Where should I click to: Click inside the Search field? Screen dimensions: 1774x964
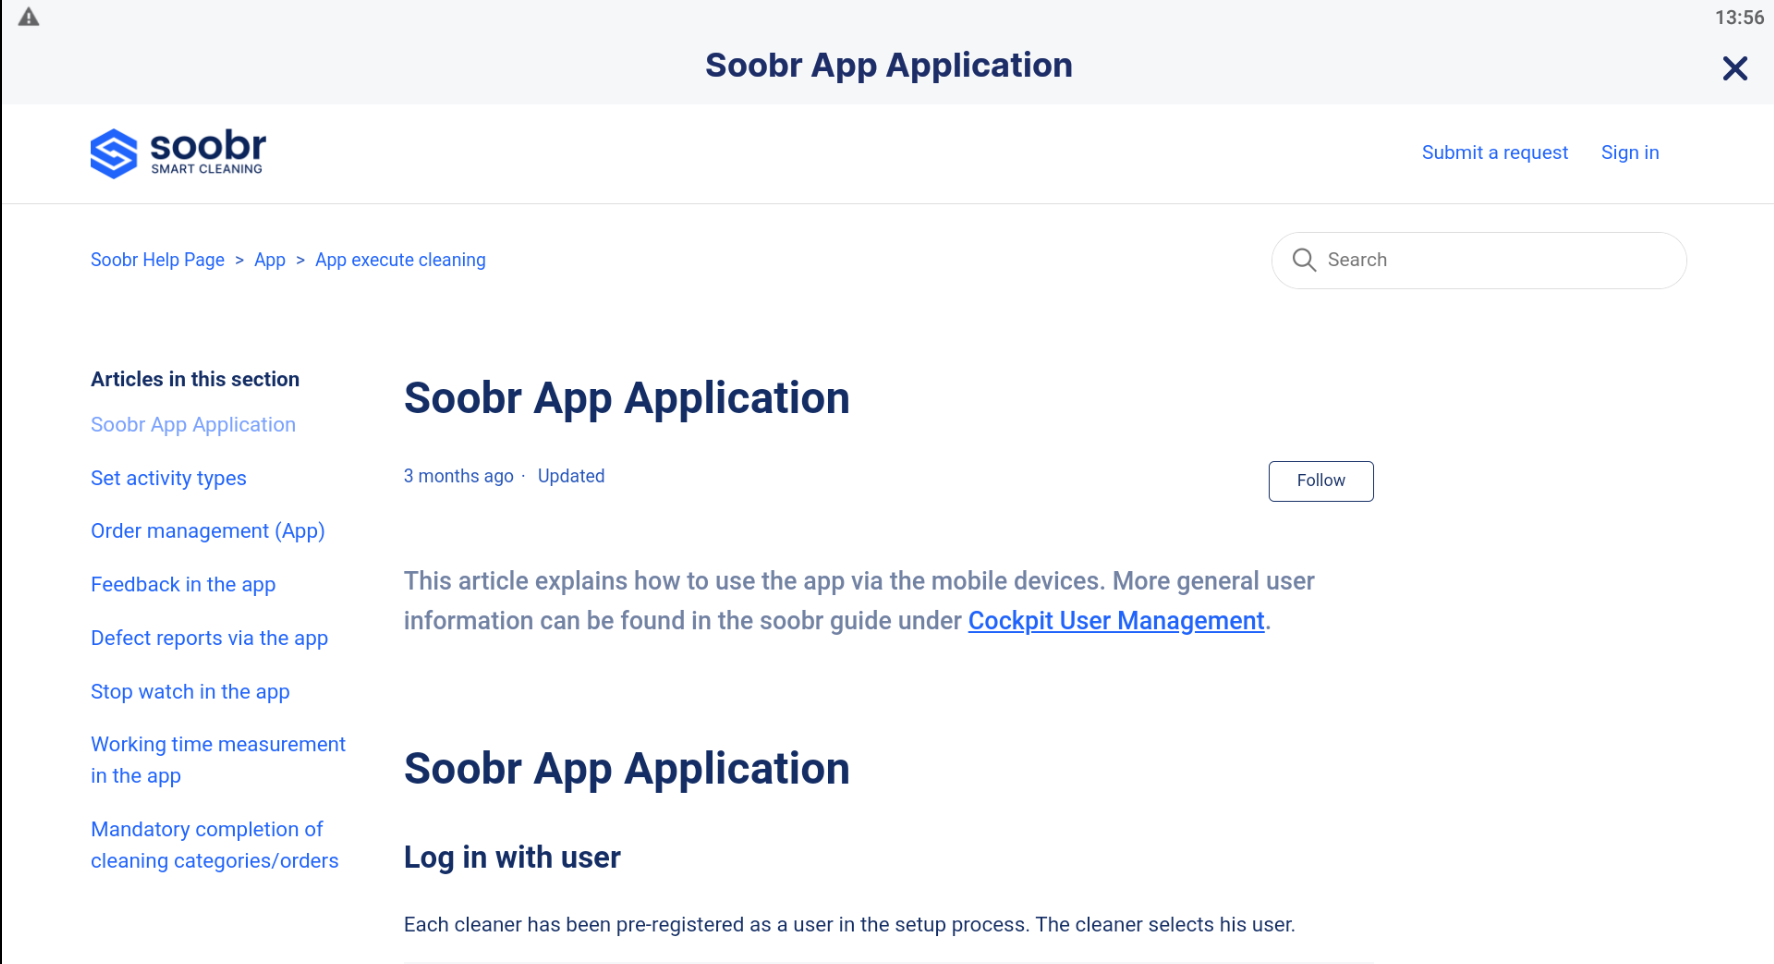(1478, 260)
